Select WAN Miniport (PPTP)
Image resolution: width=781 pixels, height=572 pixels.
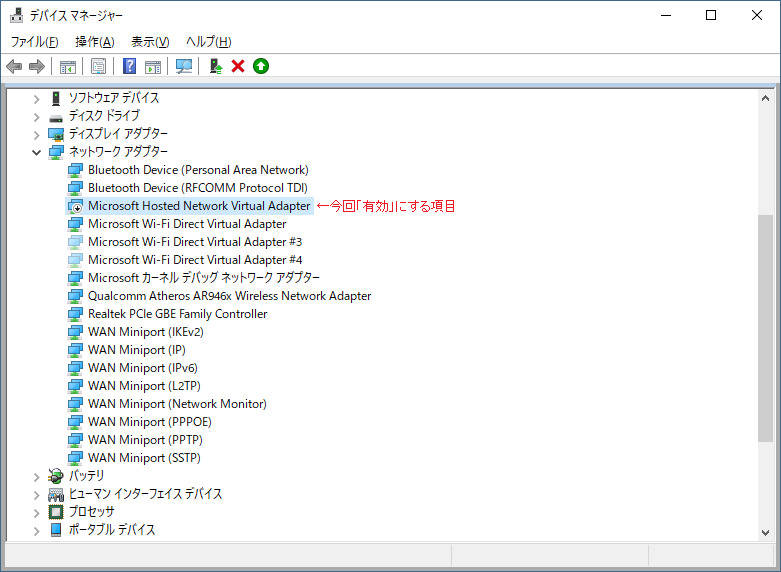145,439
